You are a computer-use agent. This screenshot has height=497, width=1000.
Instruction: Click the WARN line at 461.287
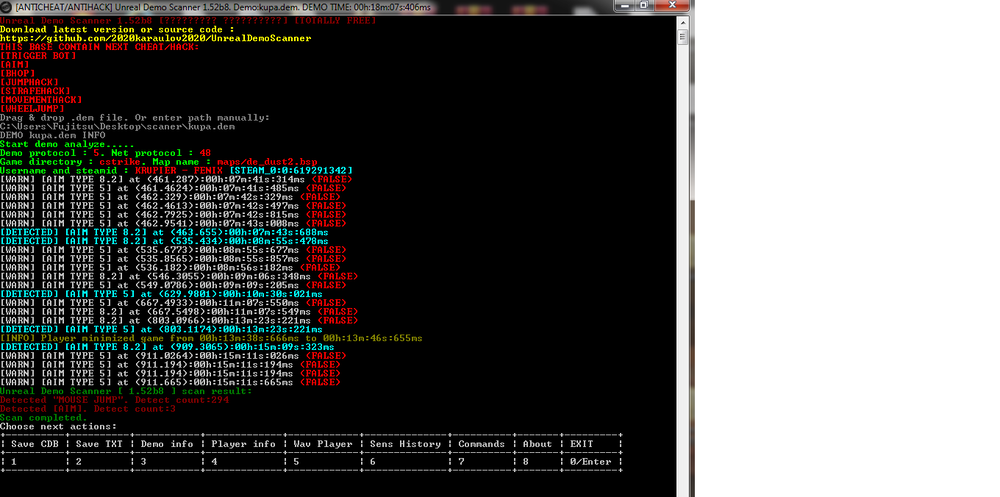176,180
